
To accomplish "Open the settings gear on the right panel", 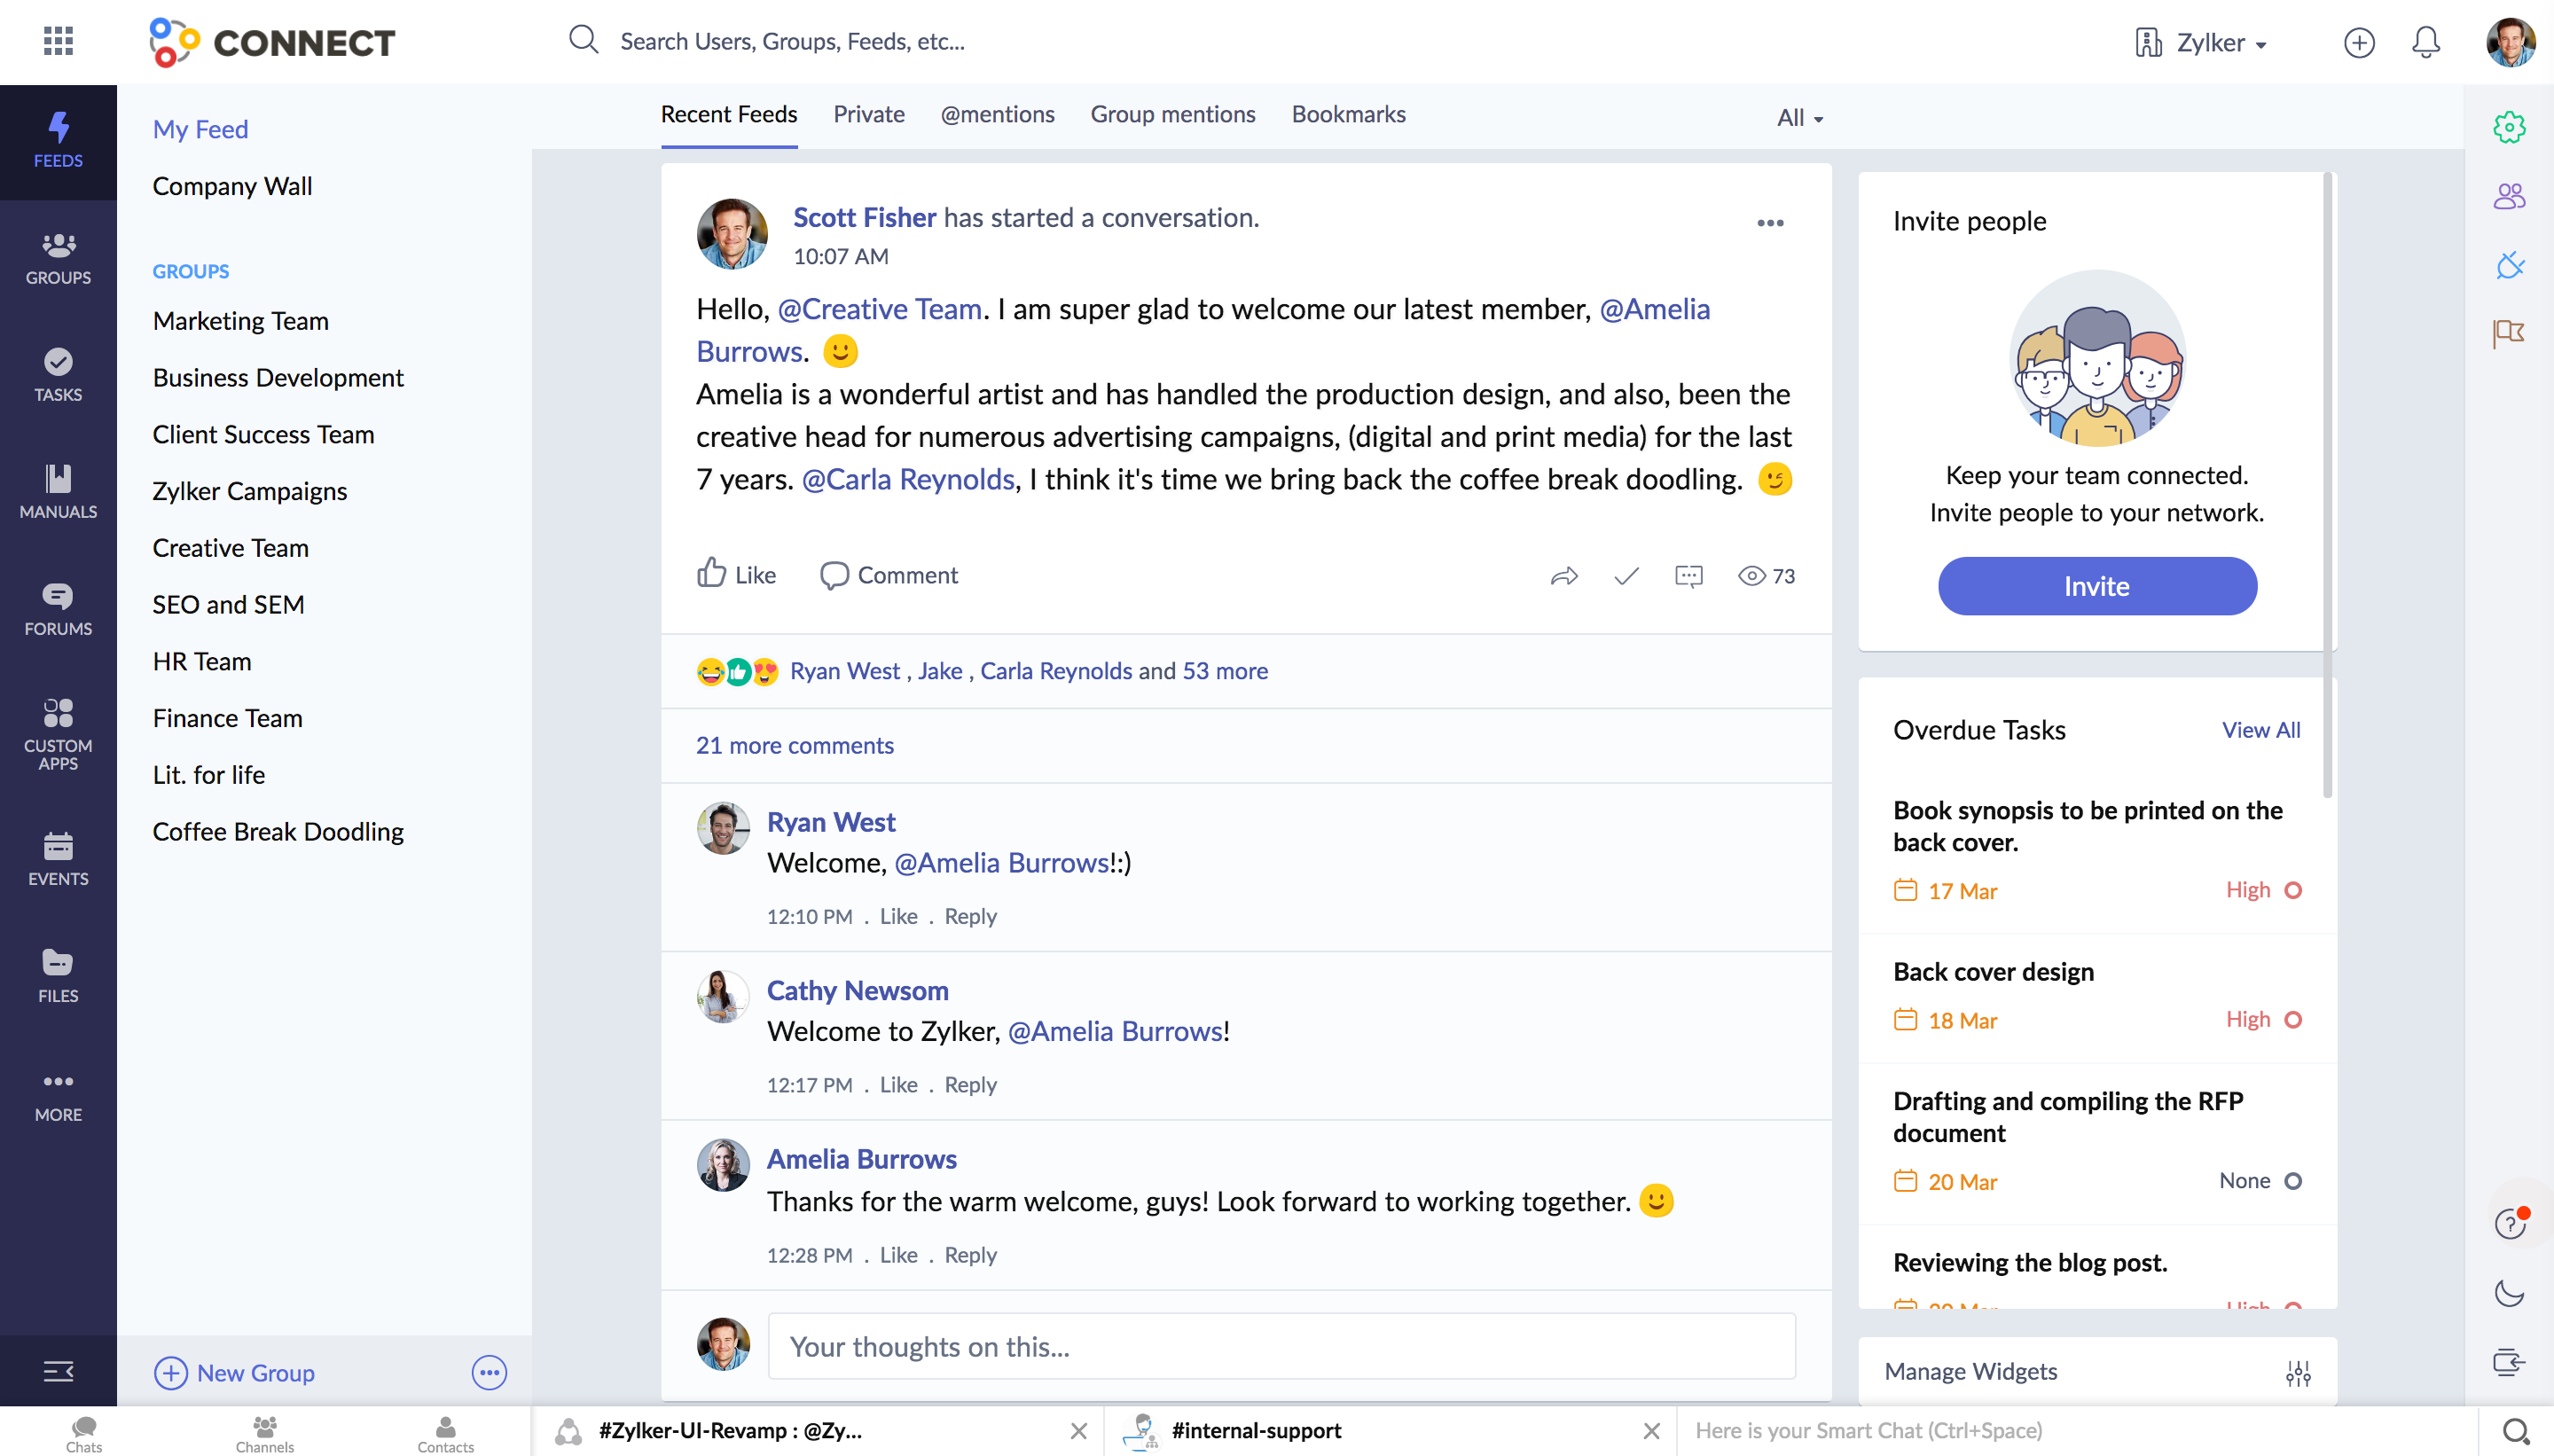I will click(2510, 127).
